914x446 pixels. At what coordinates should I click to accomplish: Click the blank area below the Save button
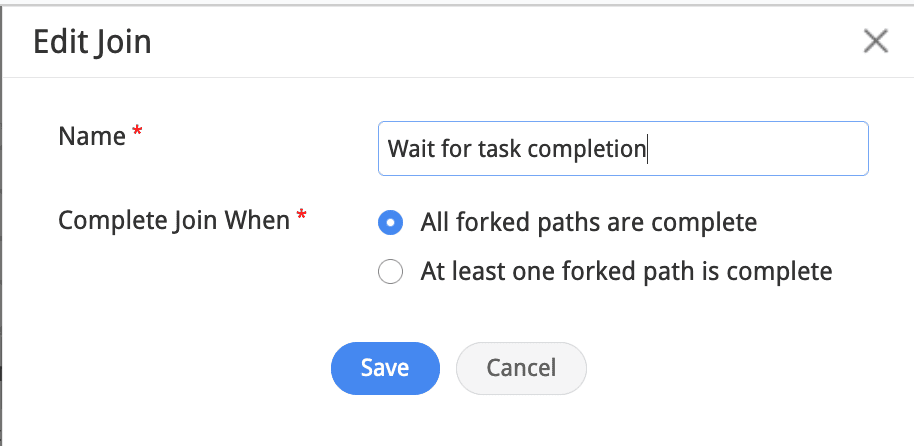(x=385, y=420)
